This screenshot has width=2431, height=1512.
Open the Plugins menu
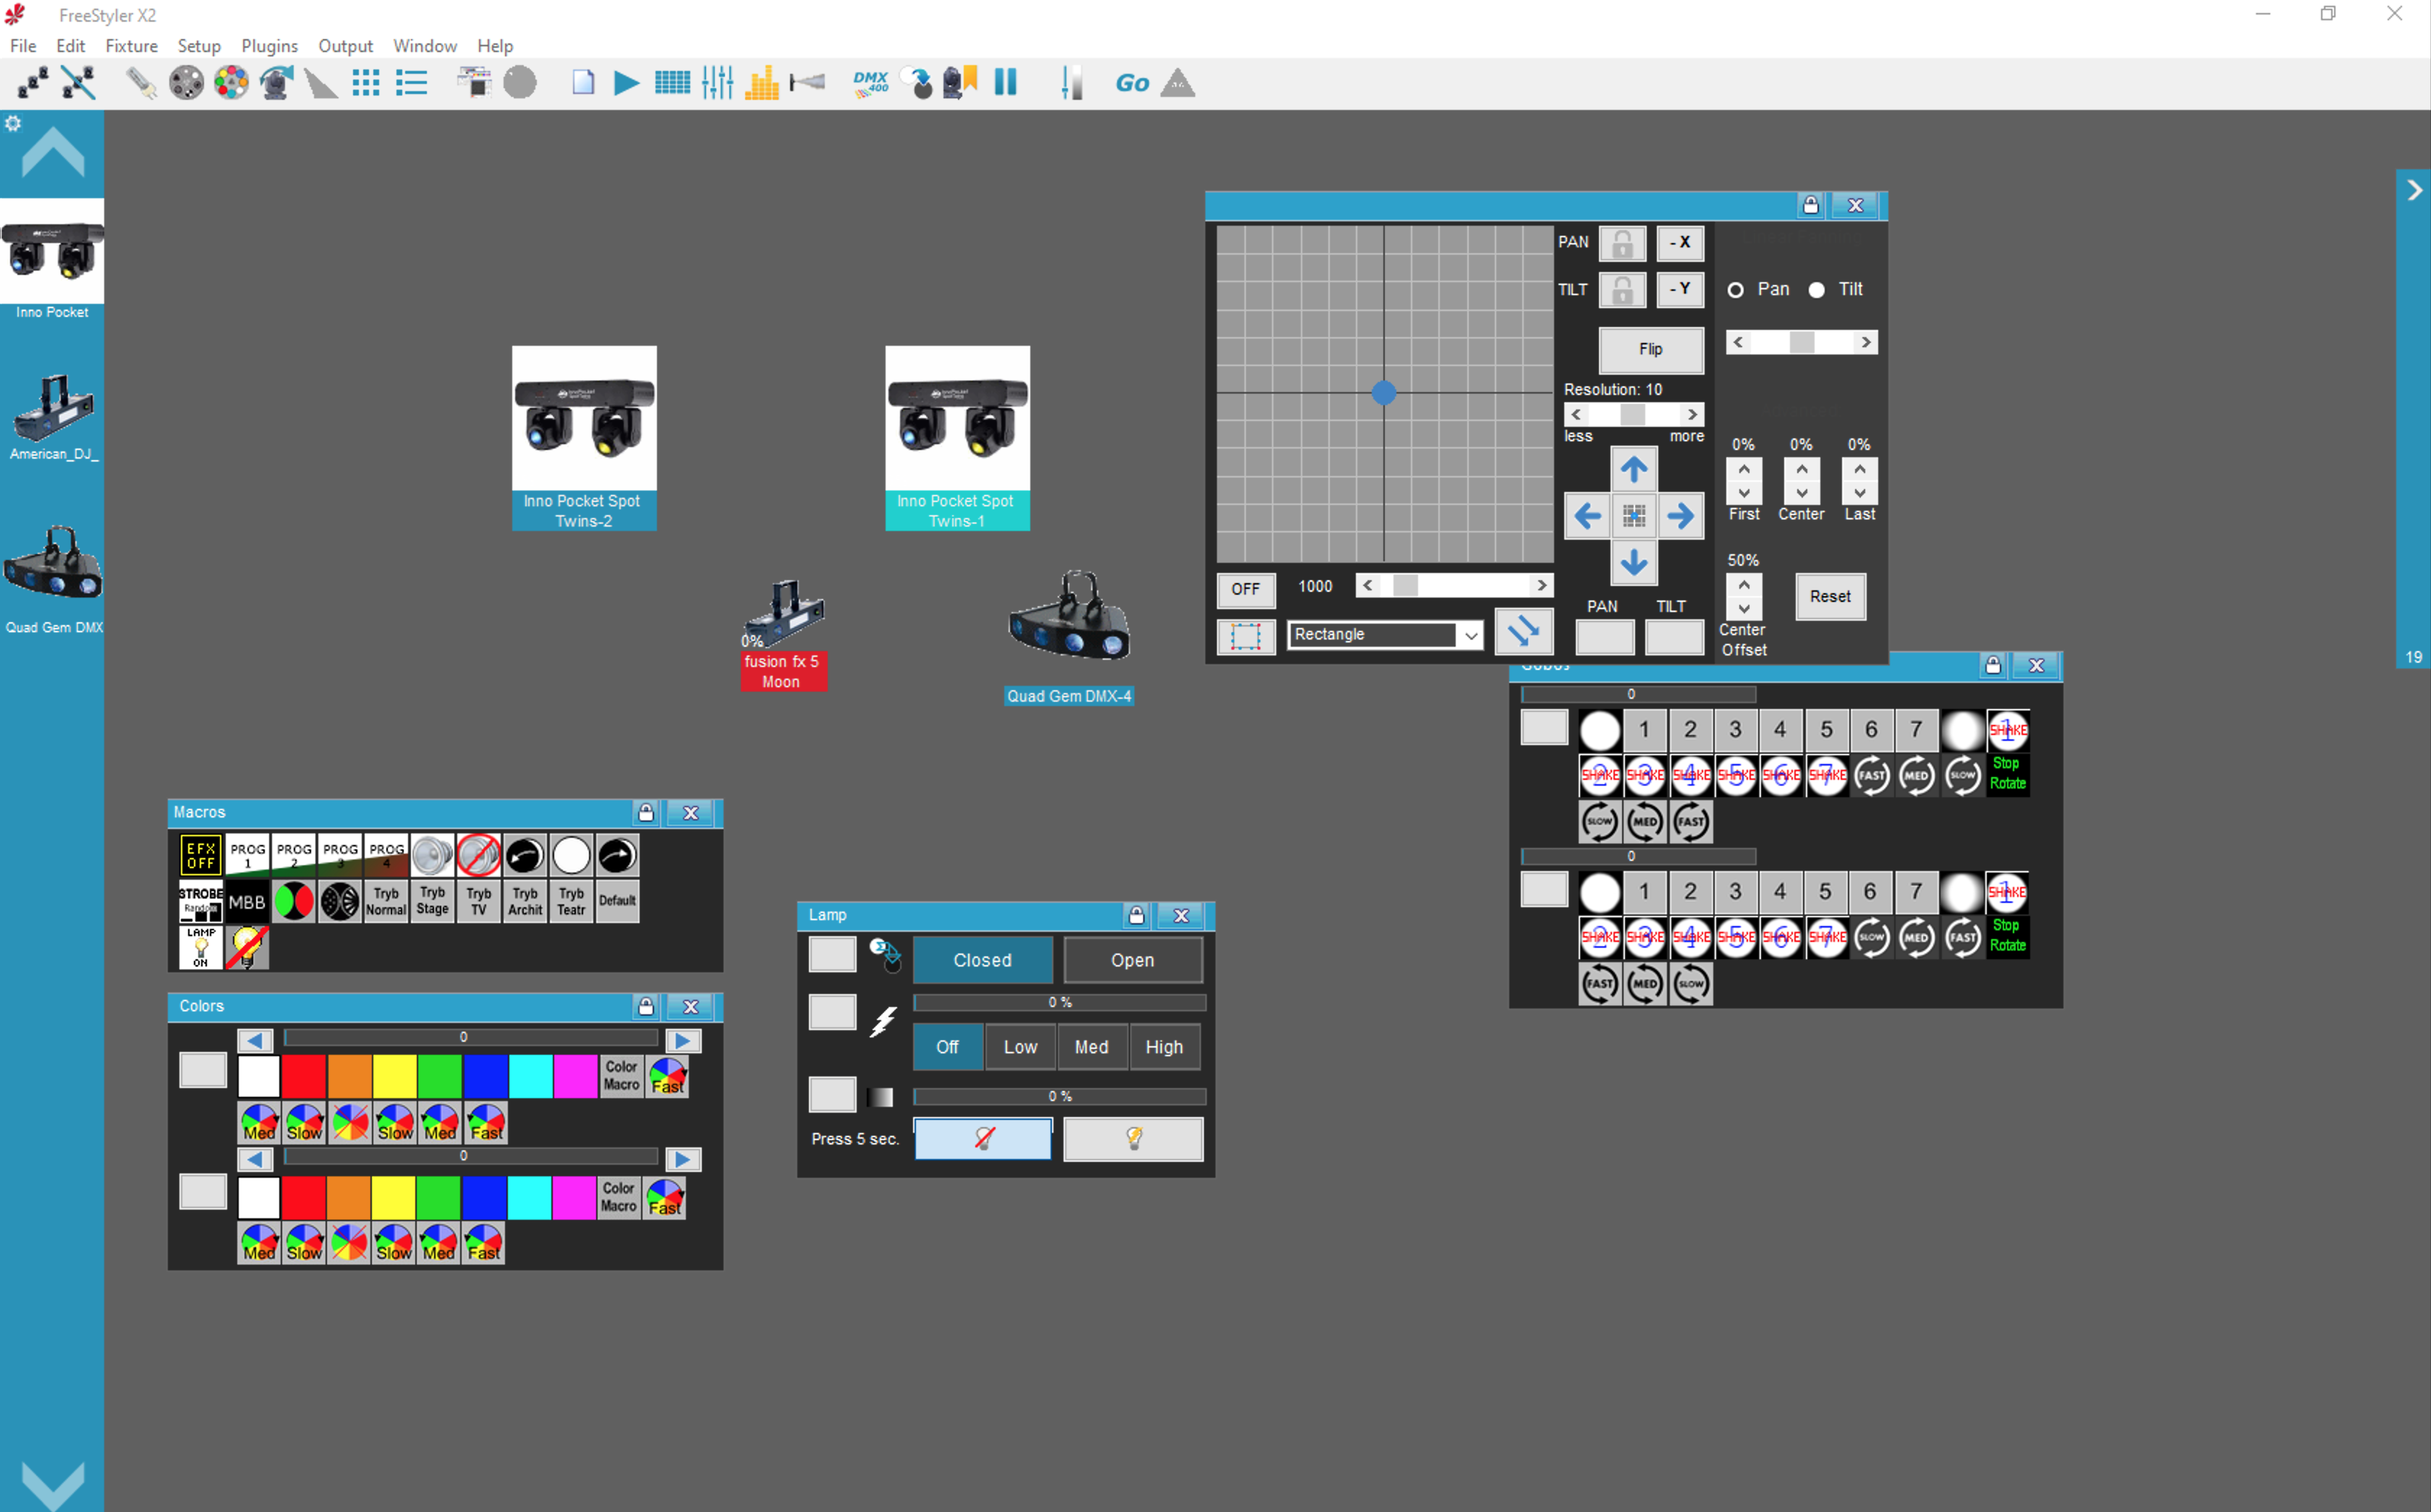point(269,46)
